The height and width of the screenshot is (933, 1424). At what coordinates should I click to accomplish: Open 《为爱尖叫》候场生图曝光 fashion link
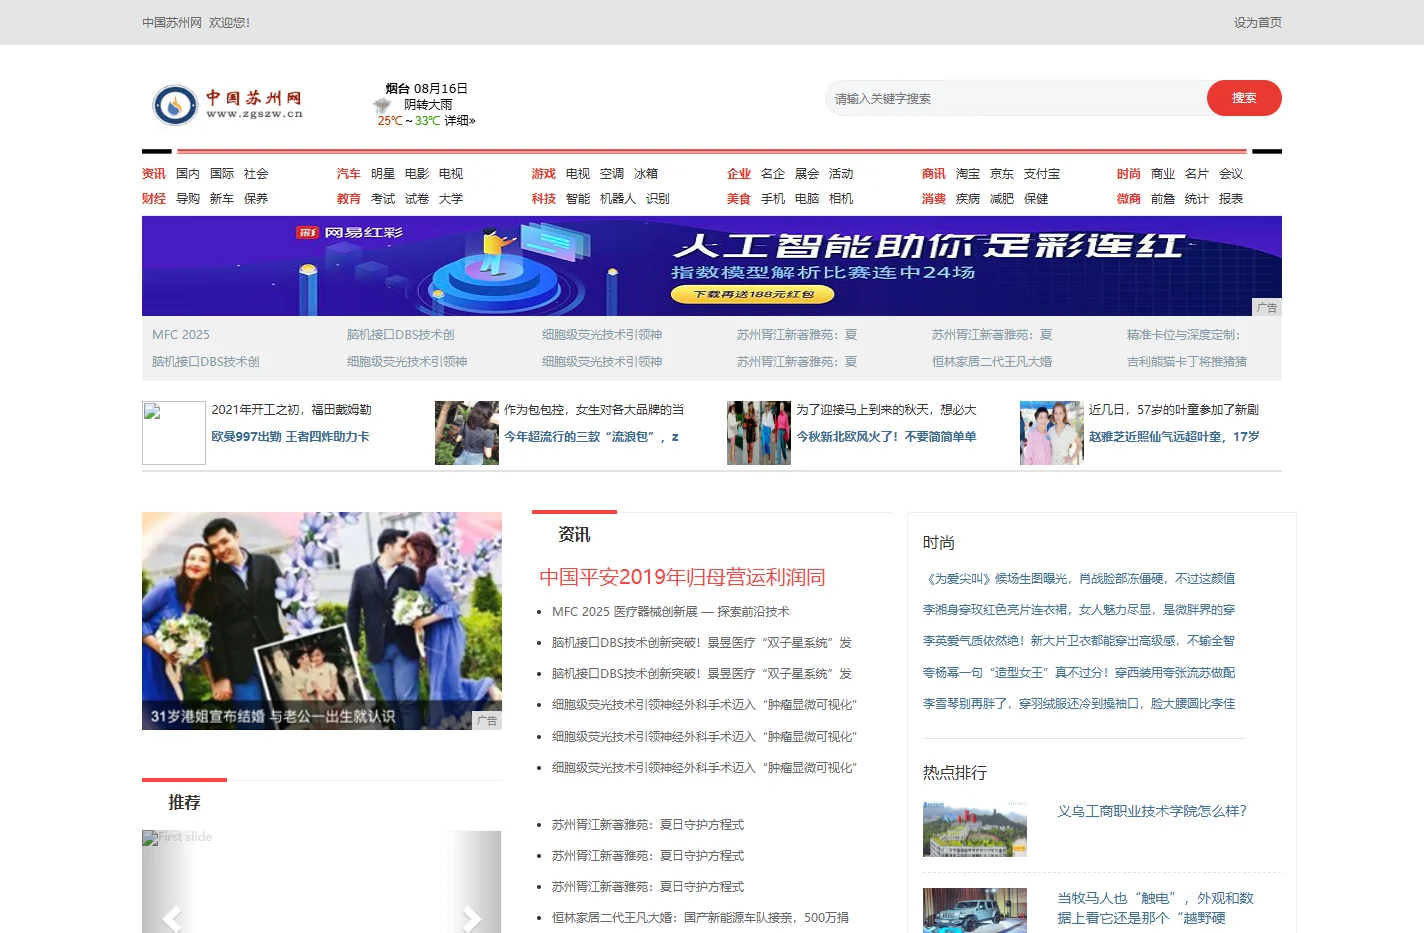[x=1079, y=578]
